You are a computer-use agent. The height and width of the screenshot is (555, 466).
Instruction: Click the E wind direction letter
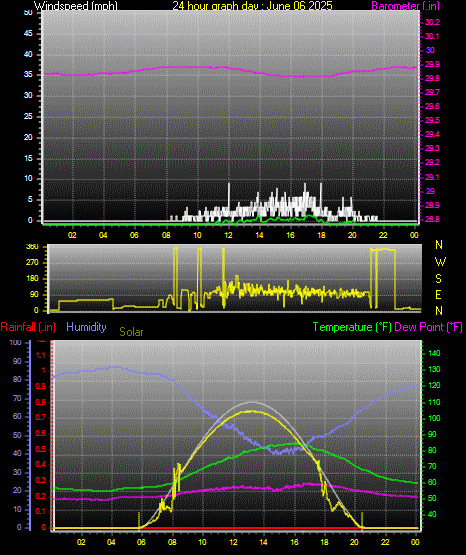(x=438, y=294)
